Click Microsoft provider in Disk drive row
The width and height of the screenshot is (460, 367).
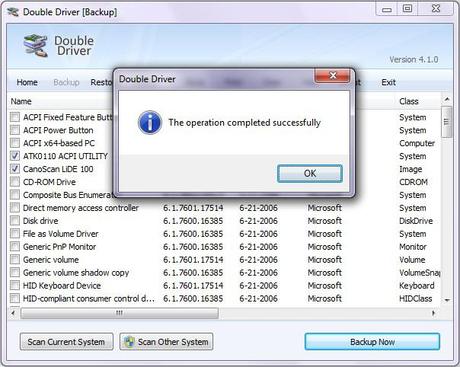click(x=324, y=221)
